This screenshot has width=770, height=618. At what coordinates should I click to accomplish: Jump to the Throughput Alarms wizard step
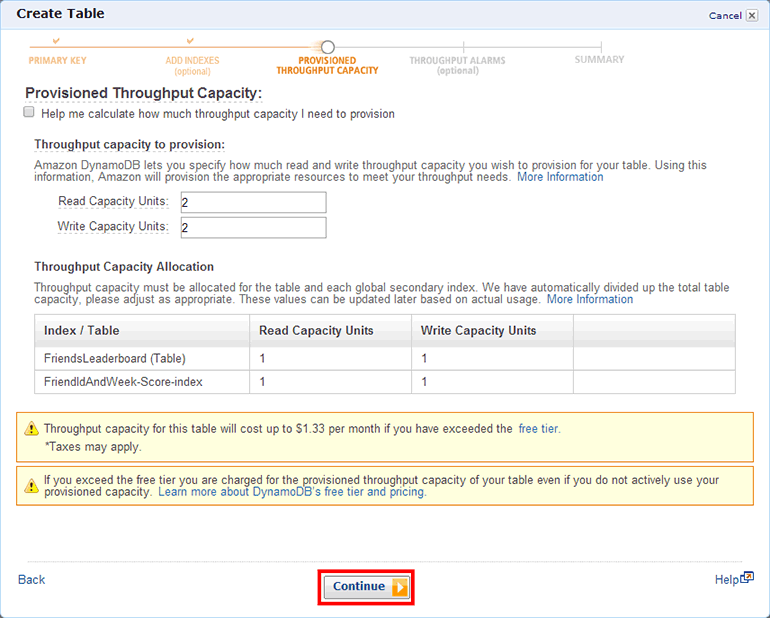pyautogui.click(x=457, y=60)
